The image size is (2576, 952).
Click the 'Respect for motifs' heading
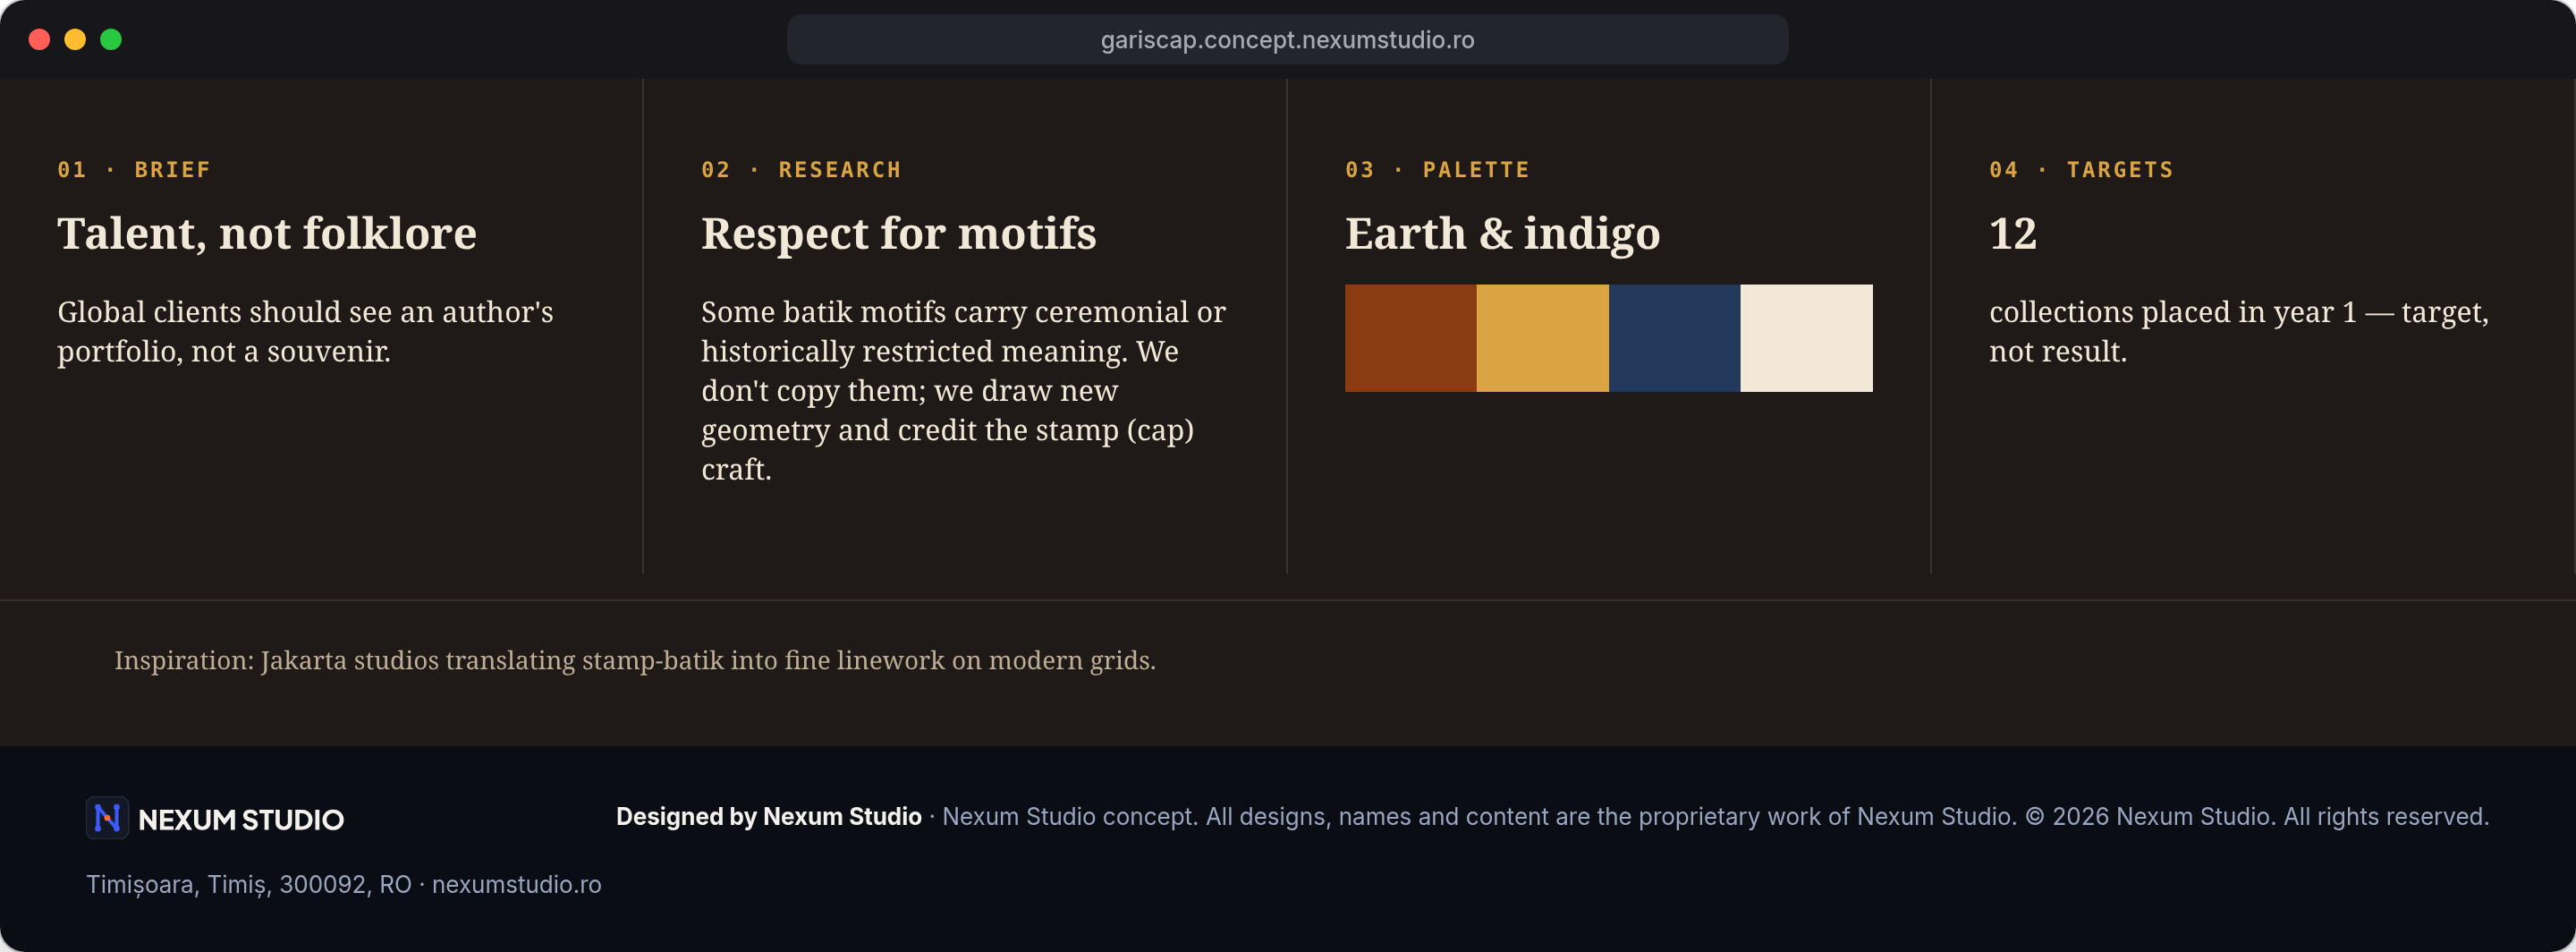tap(898, 234)
